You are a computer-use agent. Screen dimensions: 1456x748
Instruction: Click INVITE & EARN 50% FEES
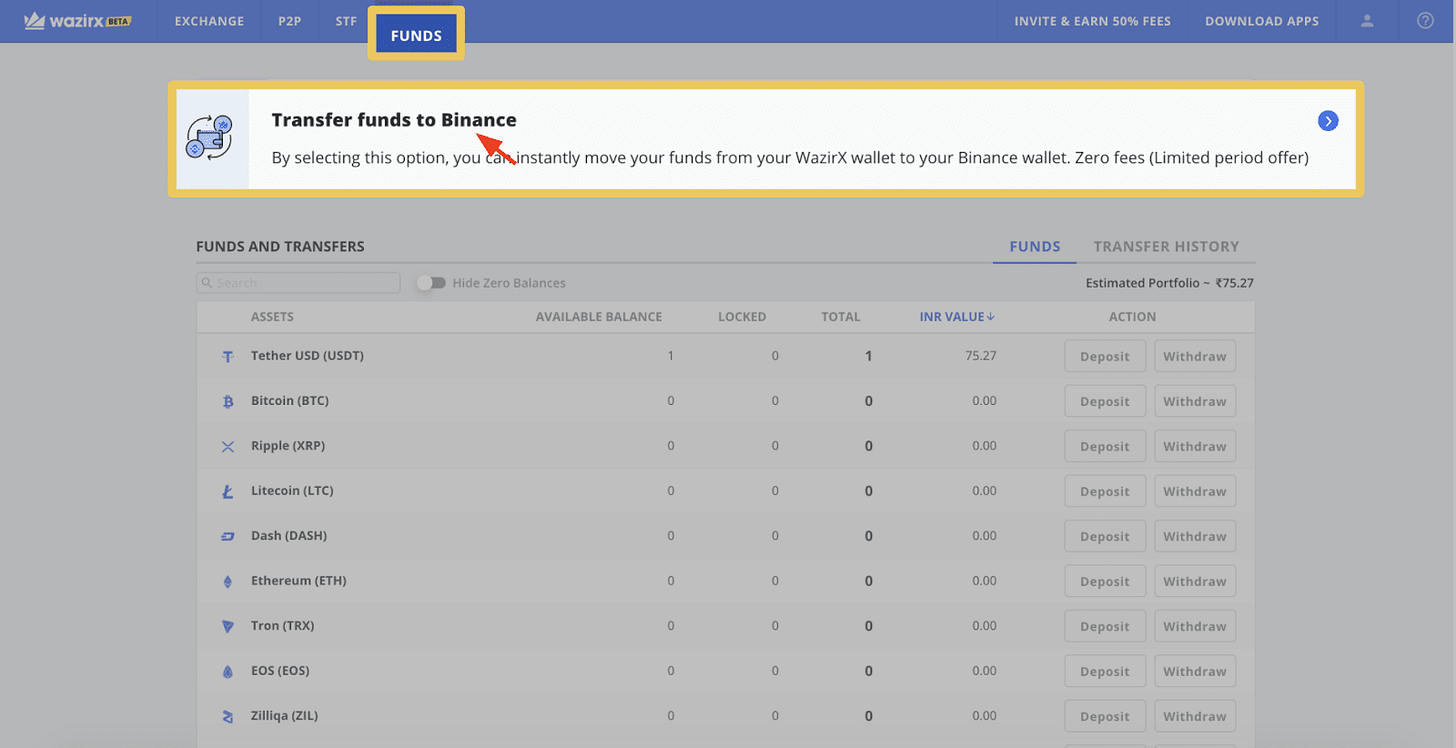pyautogui.click(x=1092, y=21)
